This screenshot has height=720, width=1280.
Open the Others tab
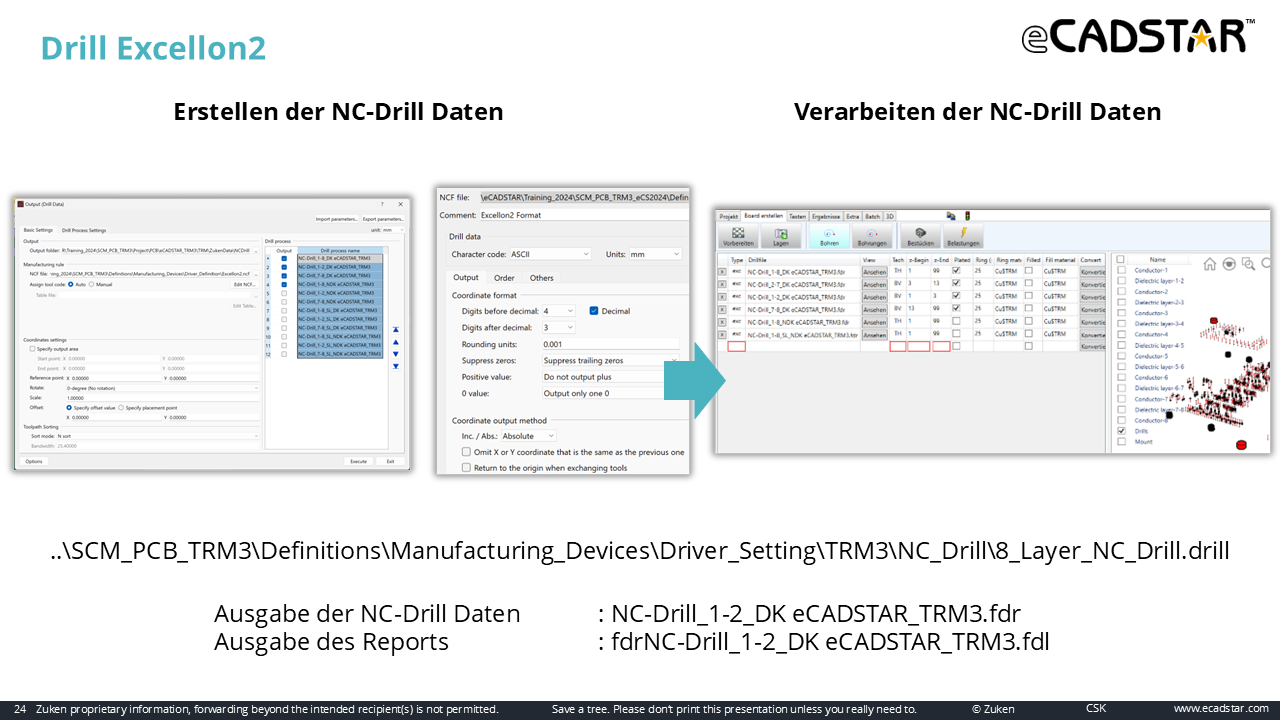(541, 278)
